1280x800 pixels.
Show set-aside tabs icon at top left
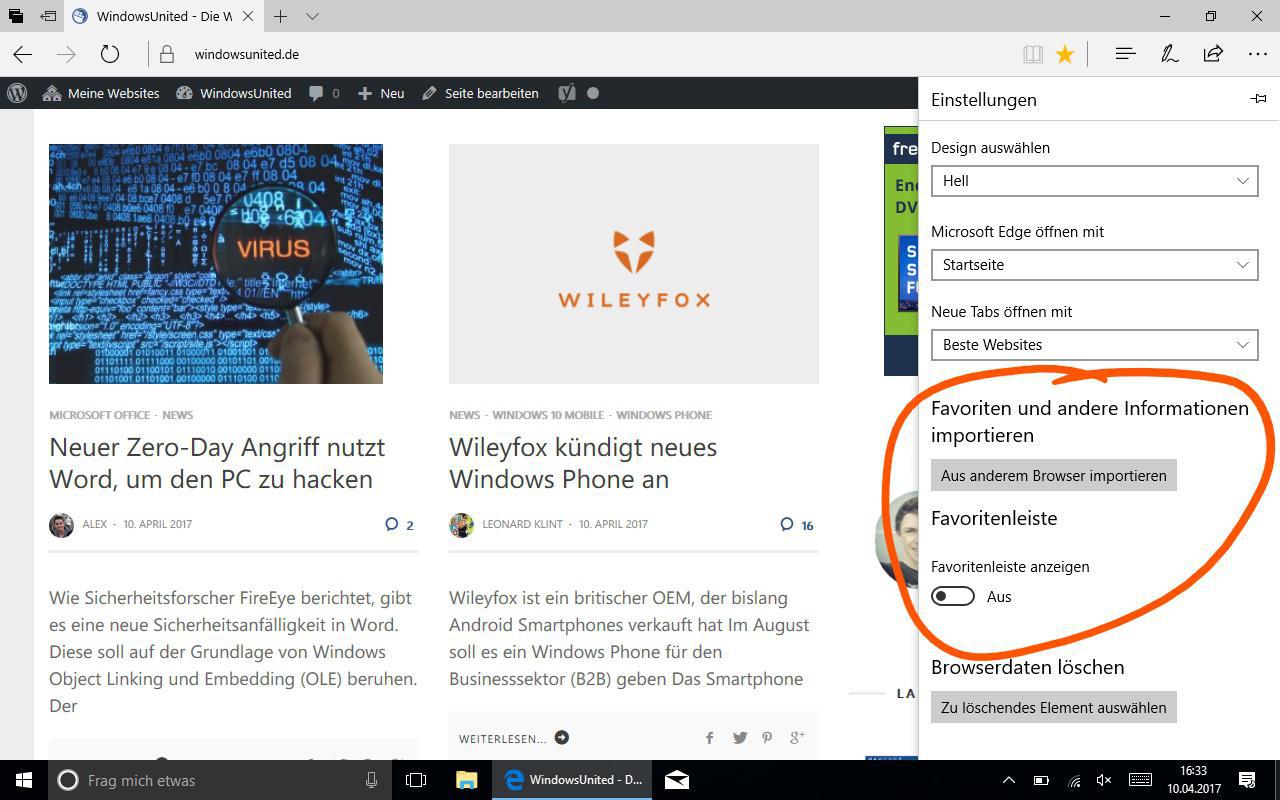16,16
